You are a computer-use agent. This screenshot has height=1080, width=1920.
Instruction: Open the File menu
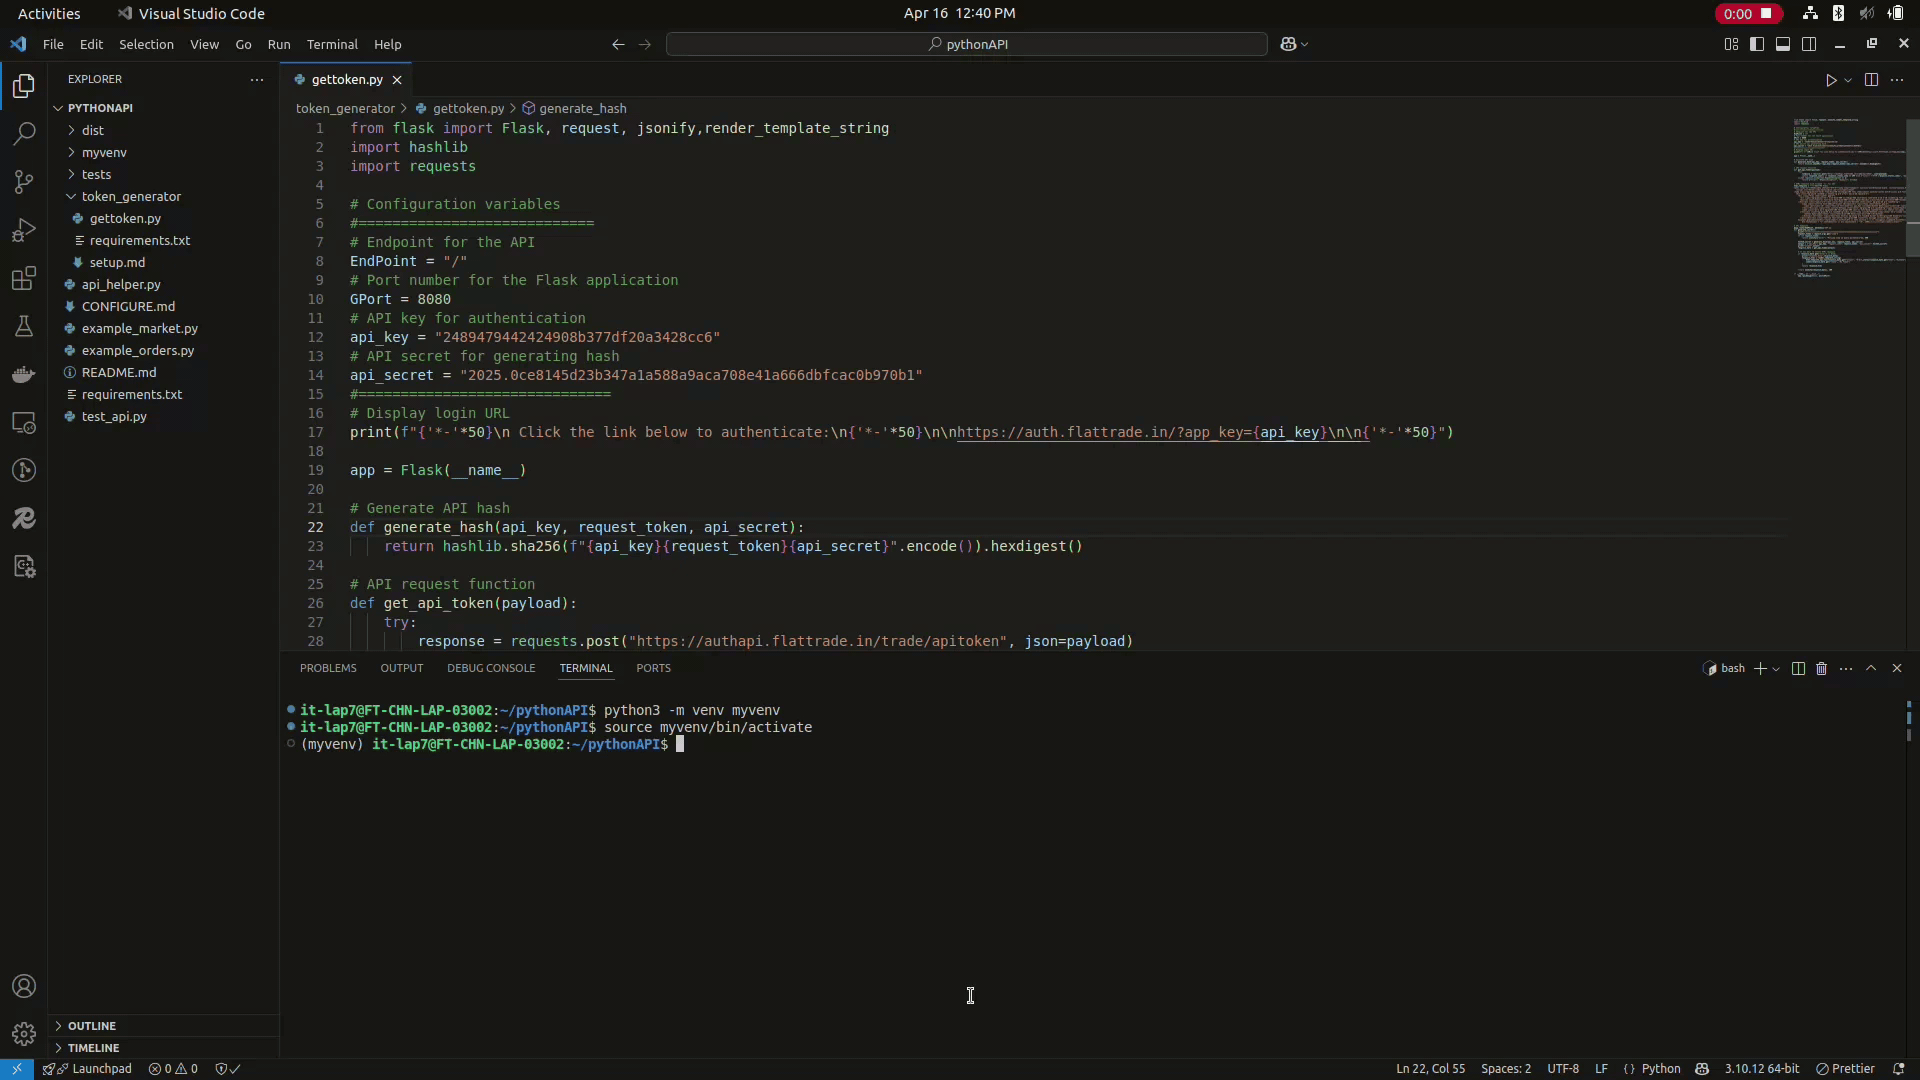point(53,44)
